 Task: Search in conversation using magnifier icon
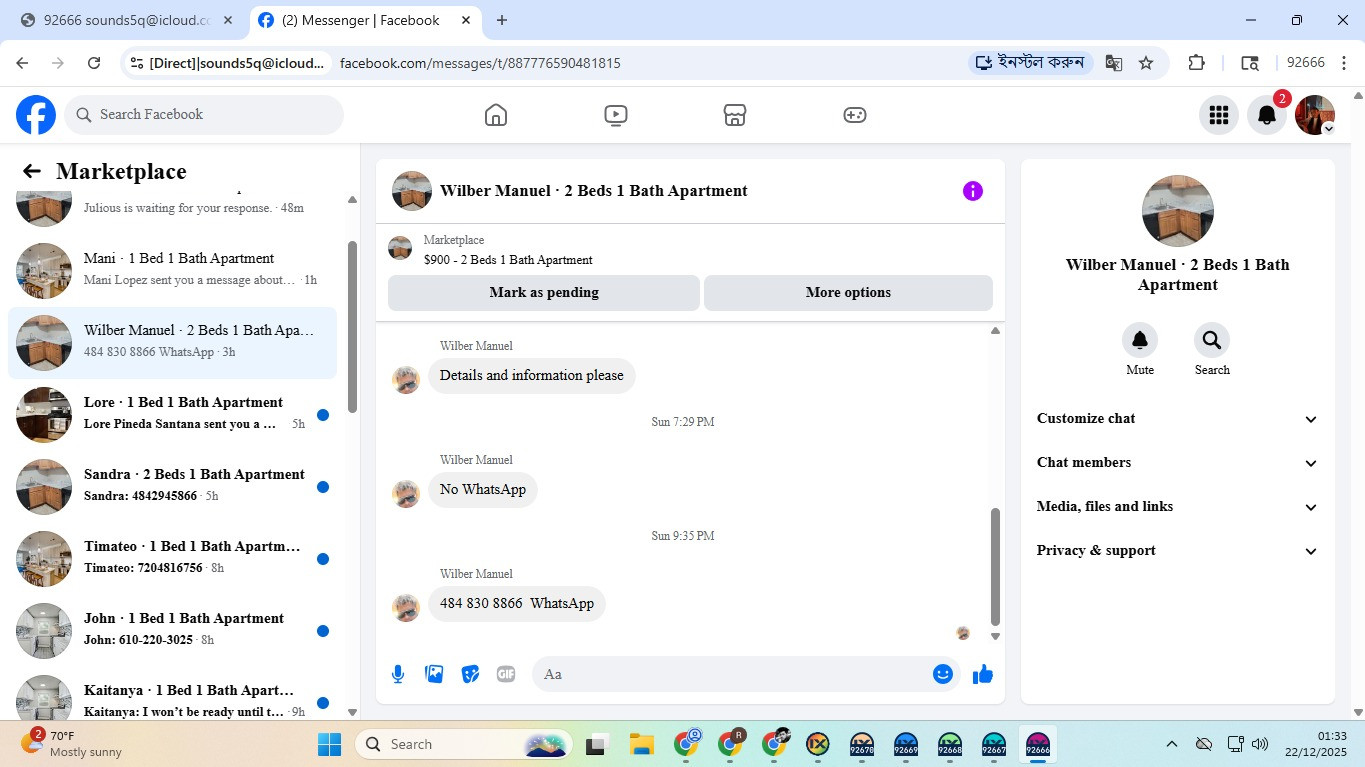pyautogui.click(x=1212, y=340)
